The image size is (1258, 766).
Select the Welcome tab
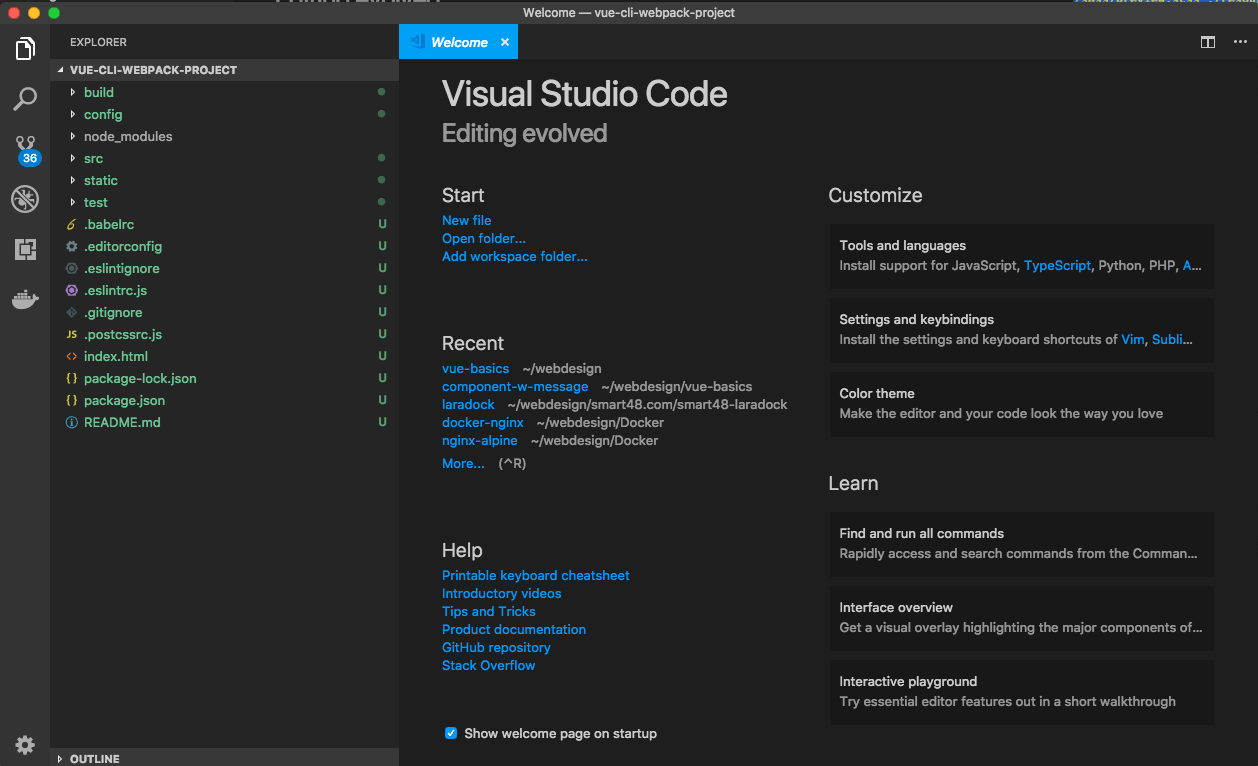(x=458, y=42)
